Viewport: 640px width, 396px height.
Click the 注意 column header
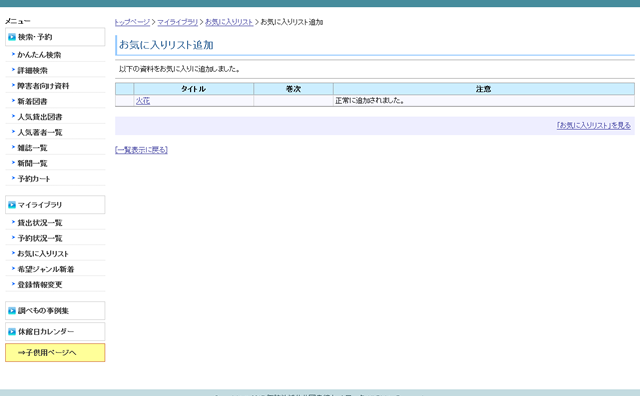484,89
